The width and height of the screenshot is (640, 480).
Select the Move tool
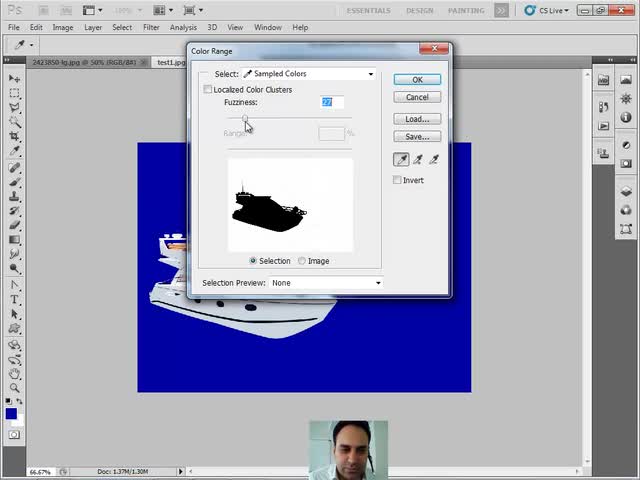[x=14, y=78]
